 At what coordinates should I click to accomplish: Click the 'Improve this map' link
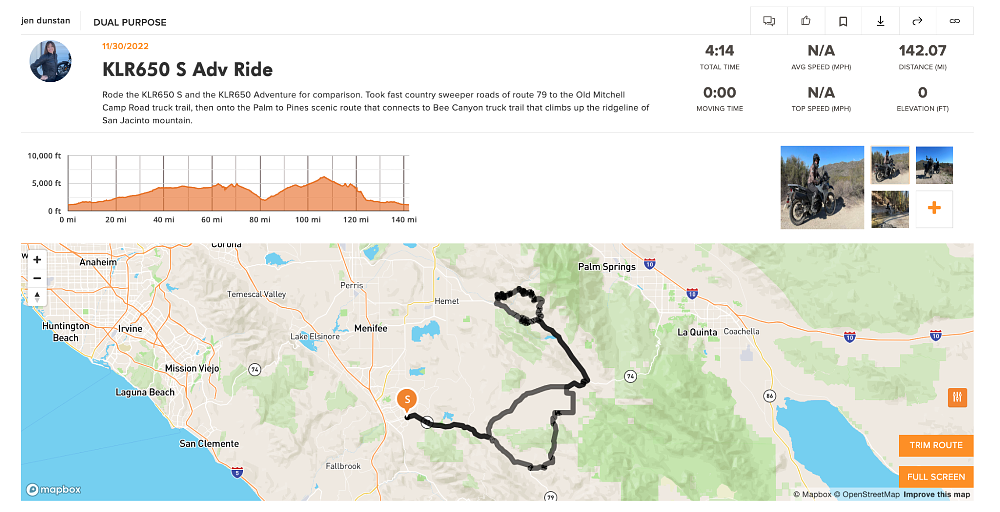[937, 495]
